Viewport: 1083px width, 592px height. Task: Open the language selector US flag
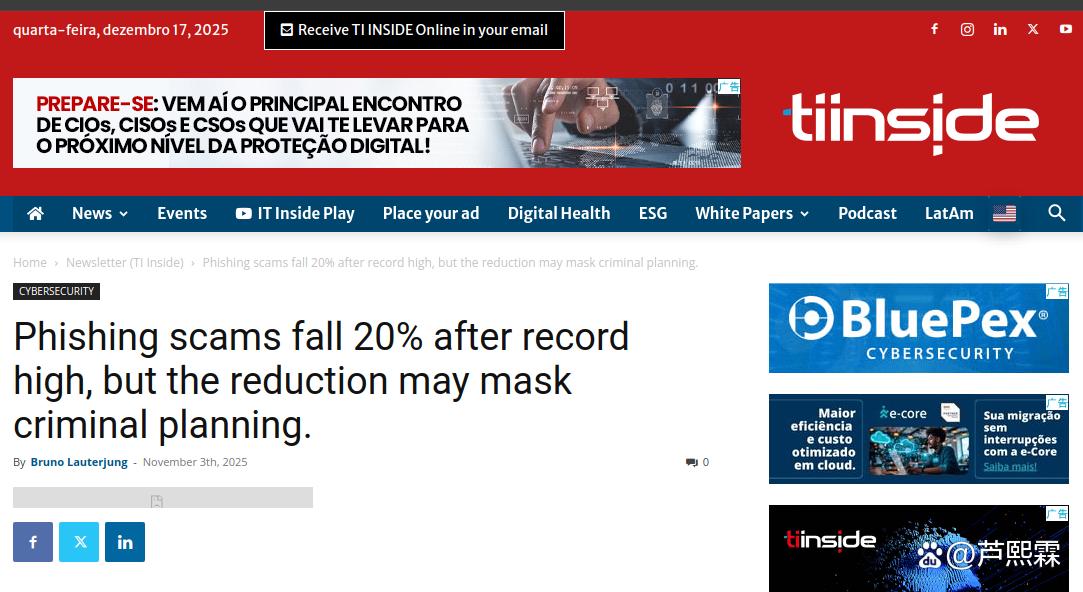1004,213
